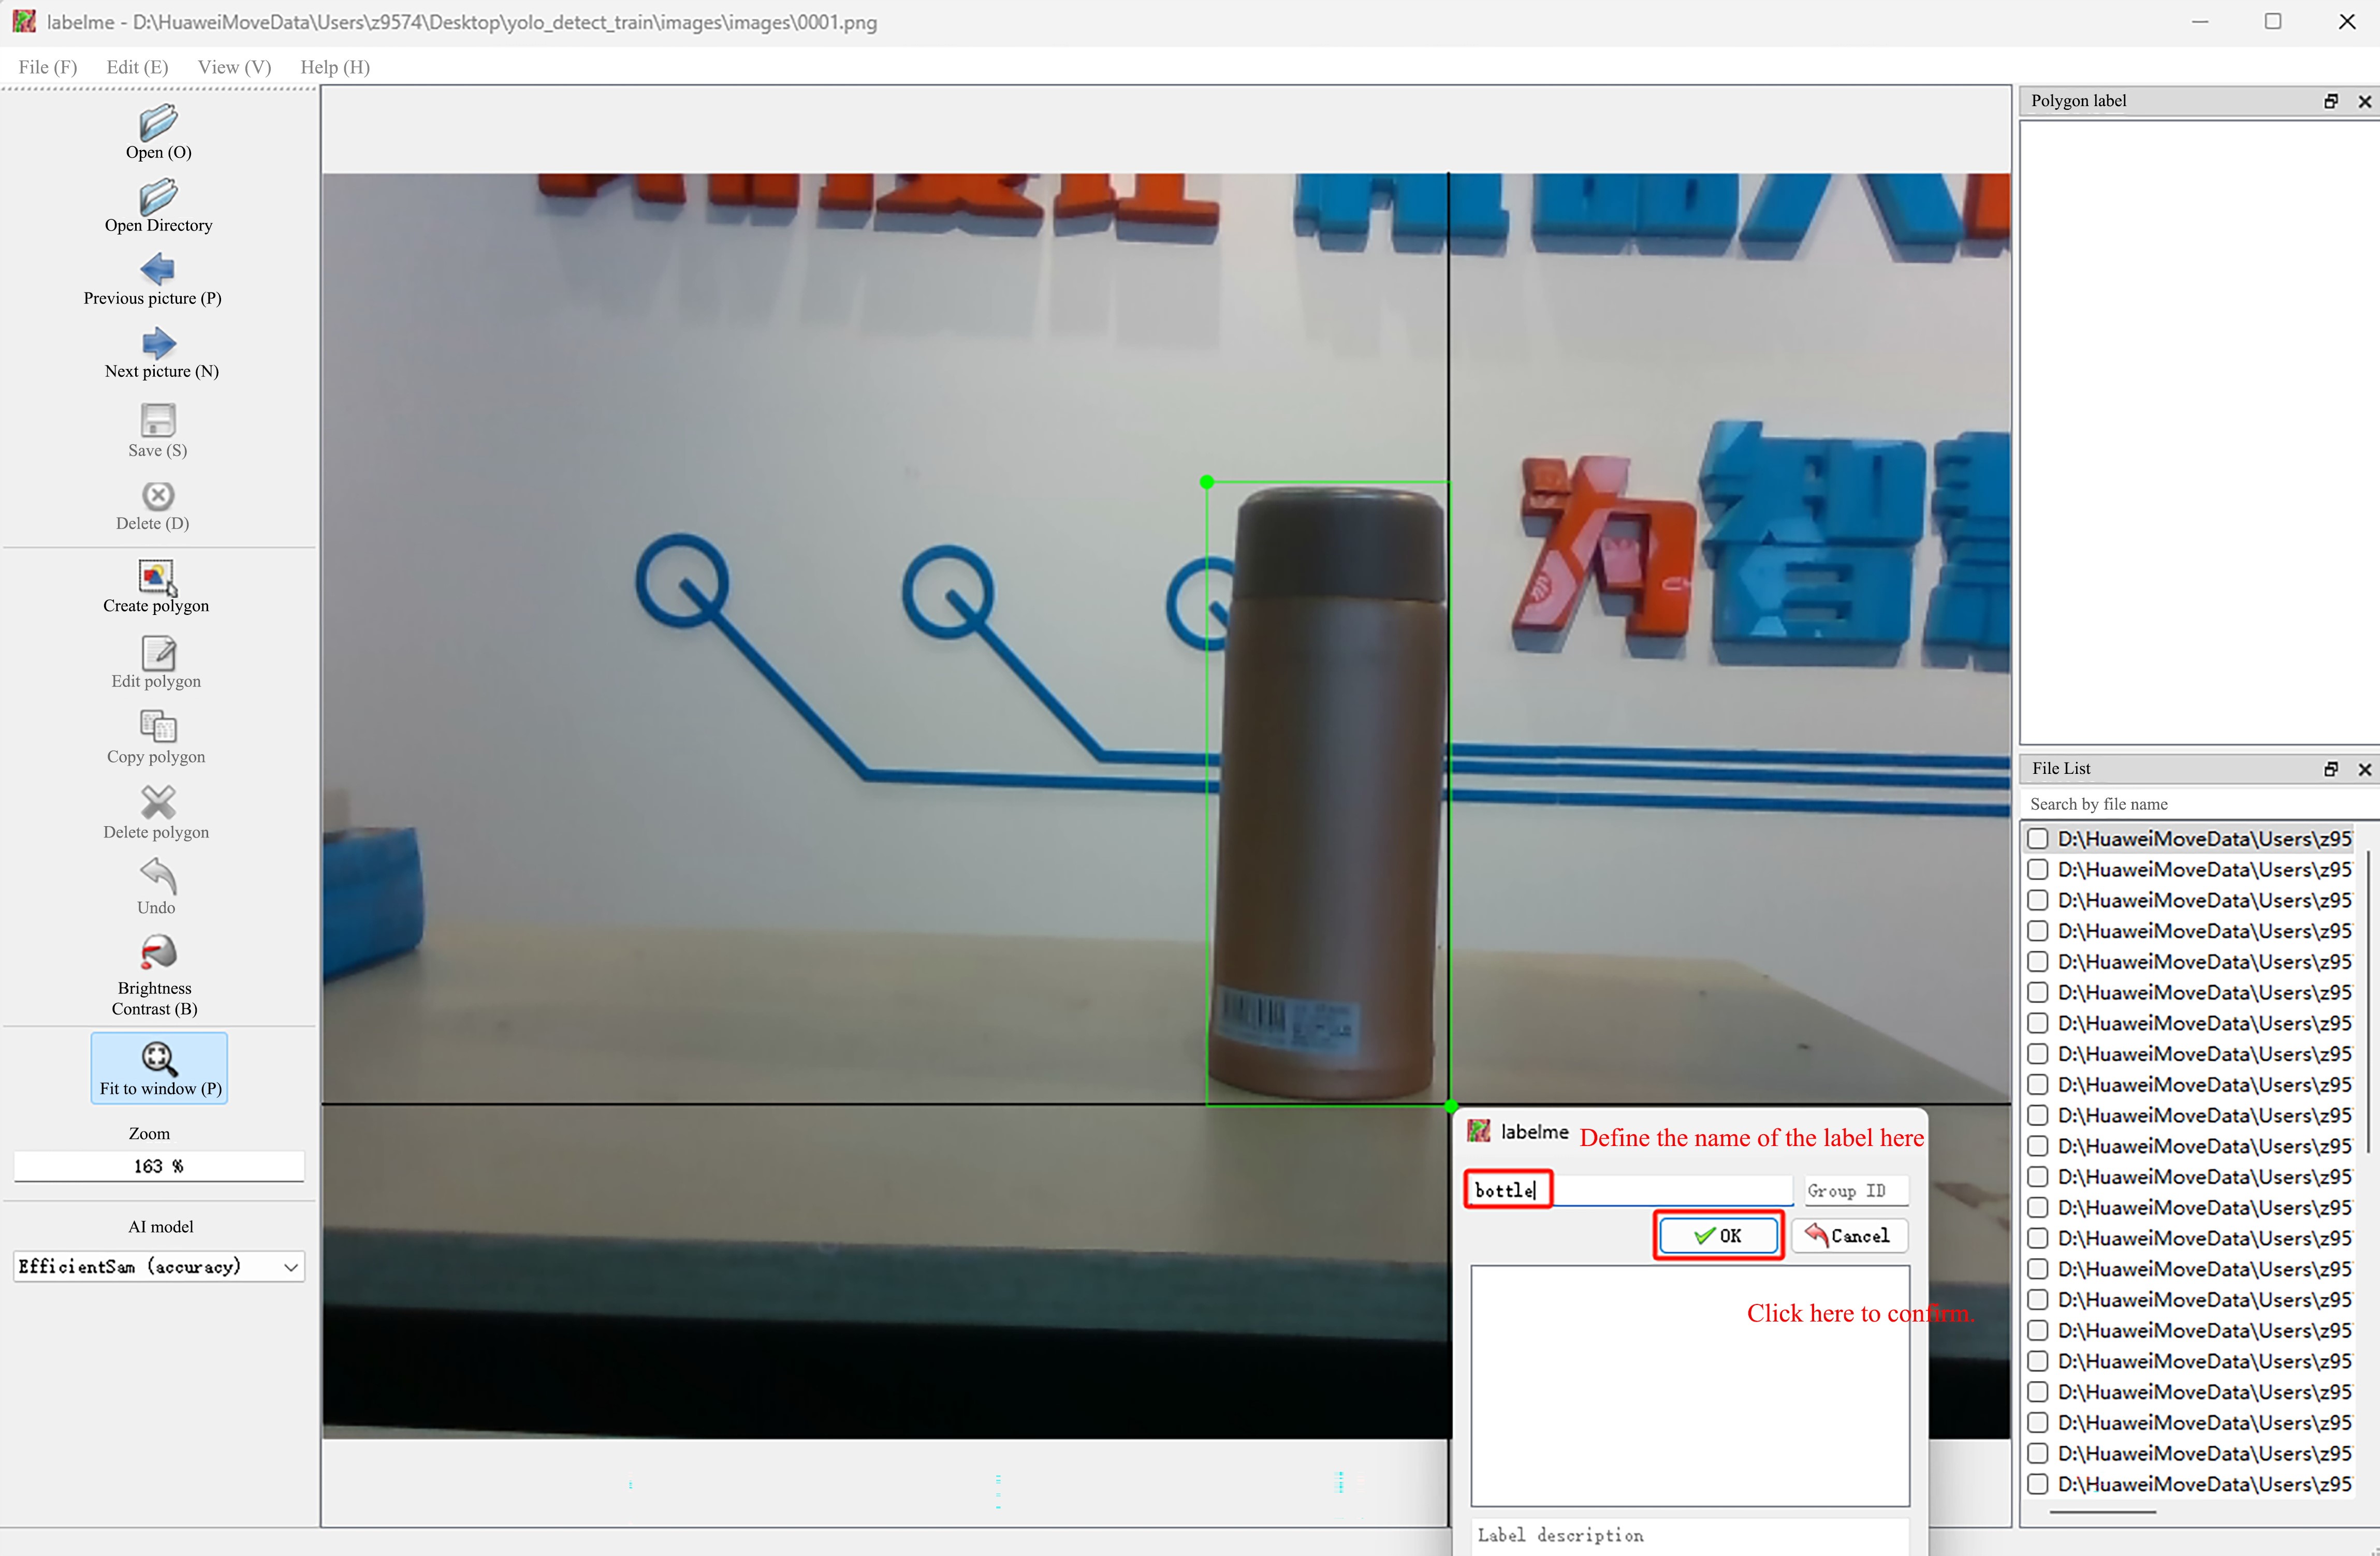Viewport: 2380px width, 1556px height.
Task: Click the Fit to window icon
Action: tap(158, 1058)
